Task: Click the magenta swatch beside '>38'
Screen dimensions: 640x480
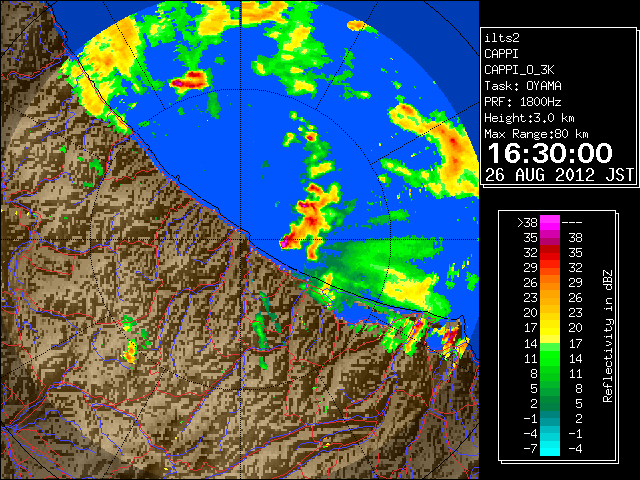Action: click(550, 223)
